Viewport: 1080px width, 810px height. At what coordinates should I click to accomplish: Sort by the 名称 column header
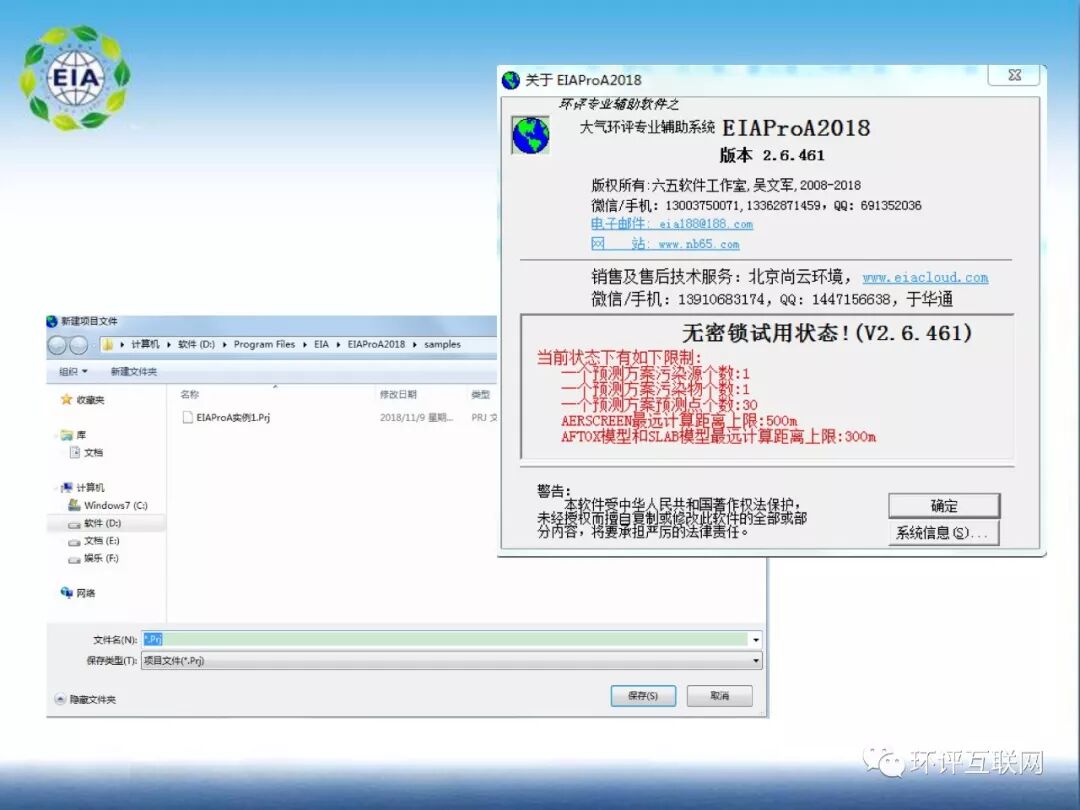[x=189, y=394]
